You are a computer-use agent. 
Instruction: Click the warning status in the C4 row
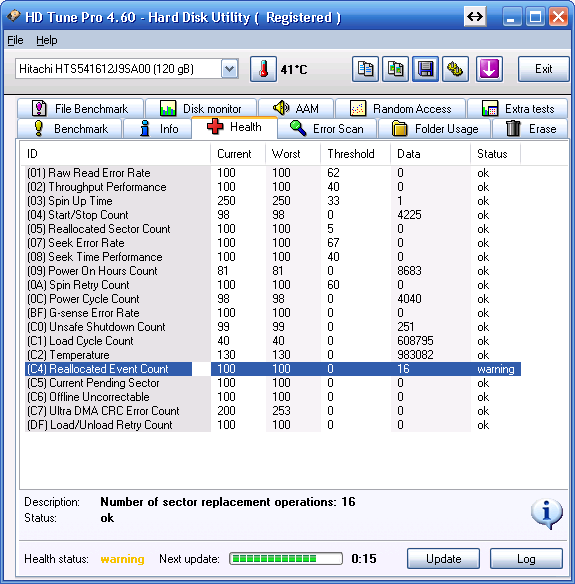(x=496, y=369)
